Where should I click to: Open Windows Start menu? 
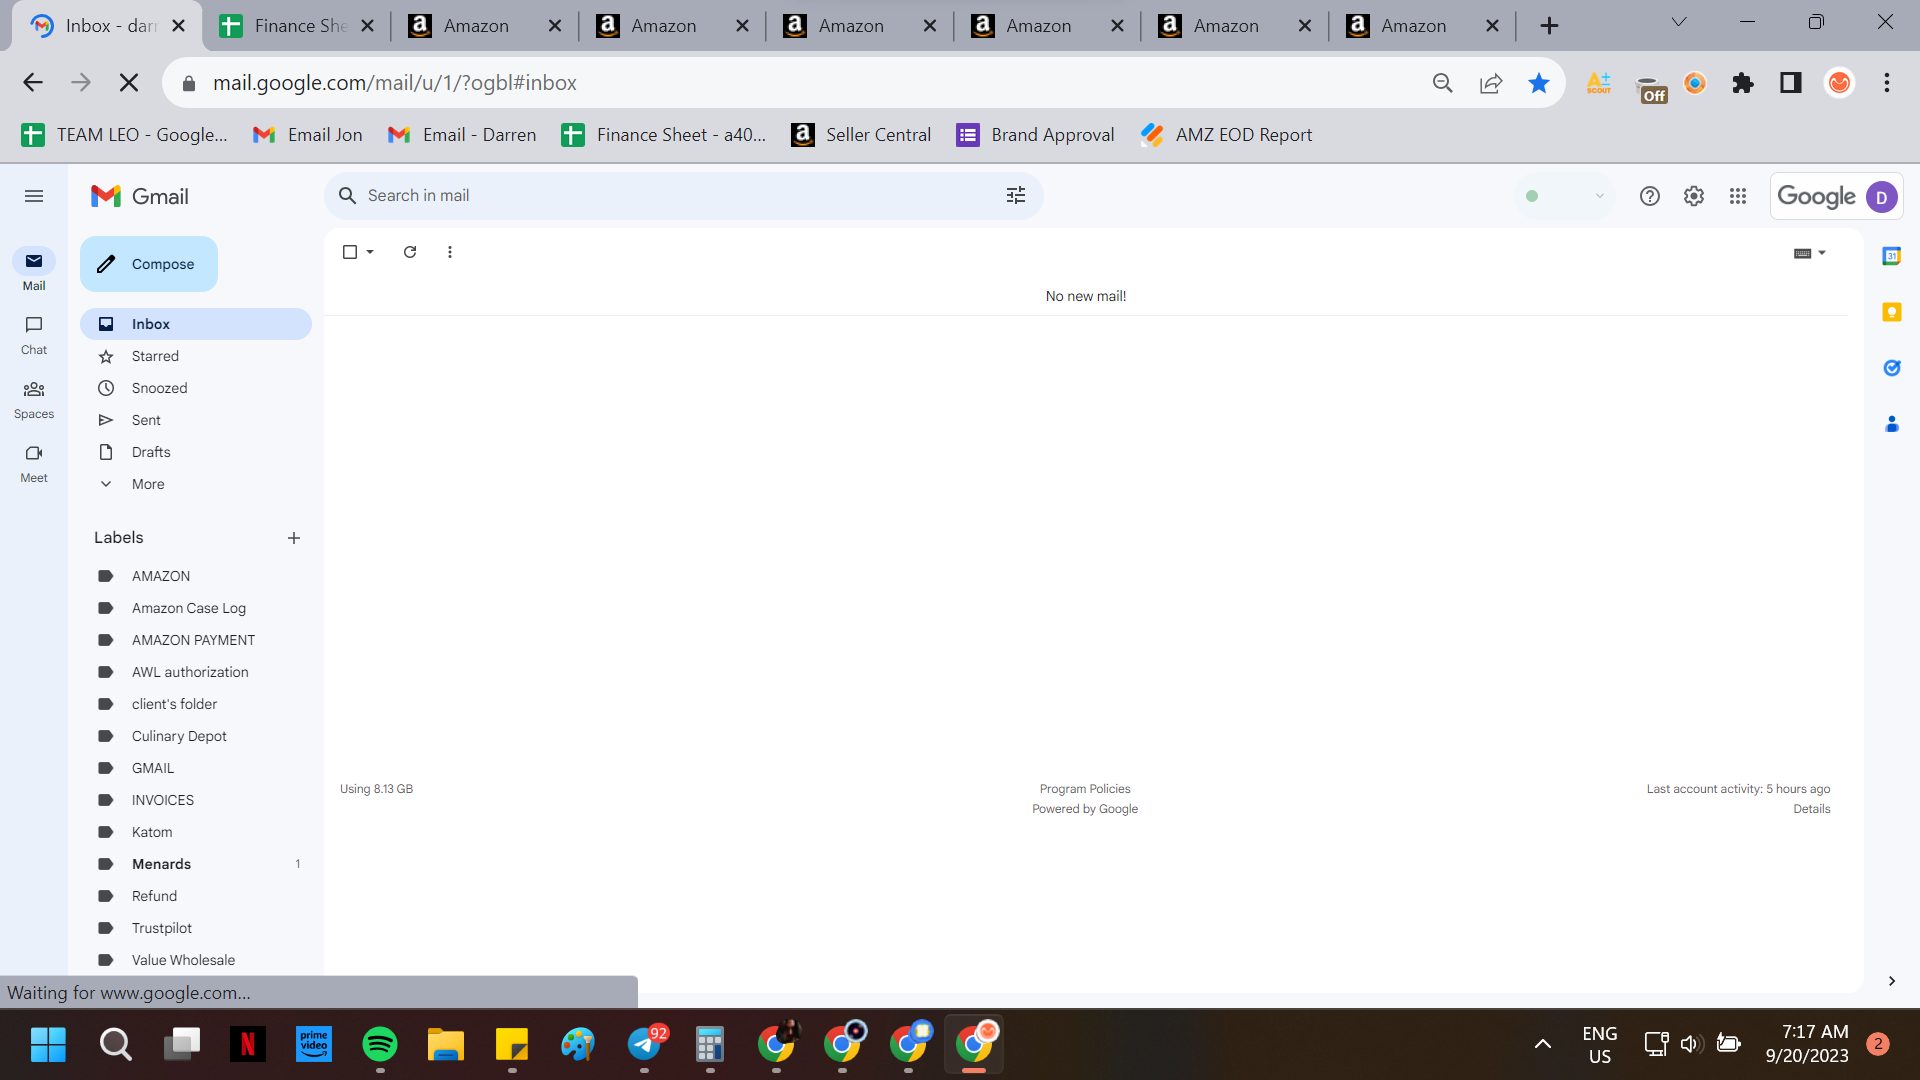click(x=48, y=1045)
